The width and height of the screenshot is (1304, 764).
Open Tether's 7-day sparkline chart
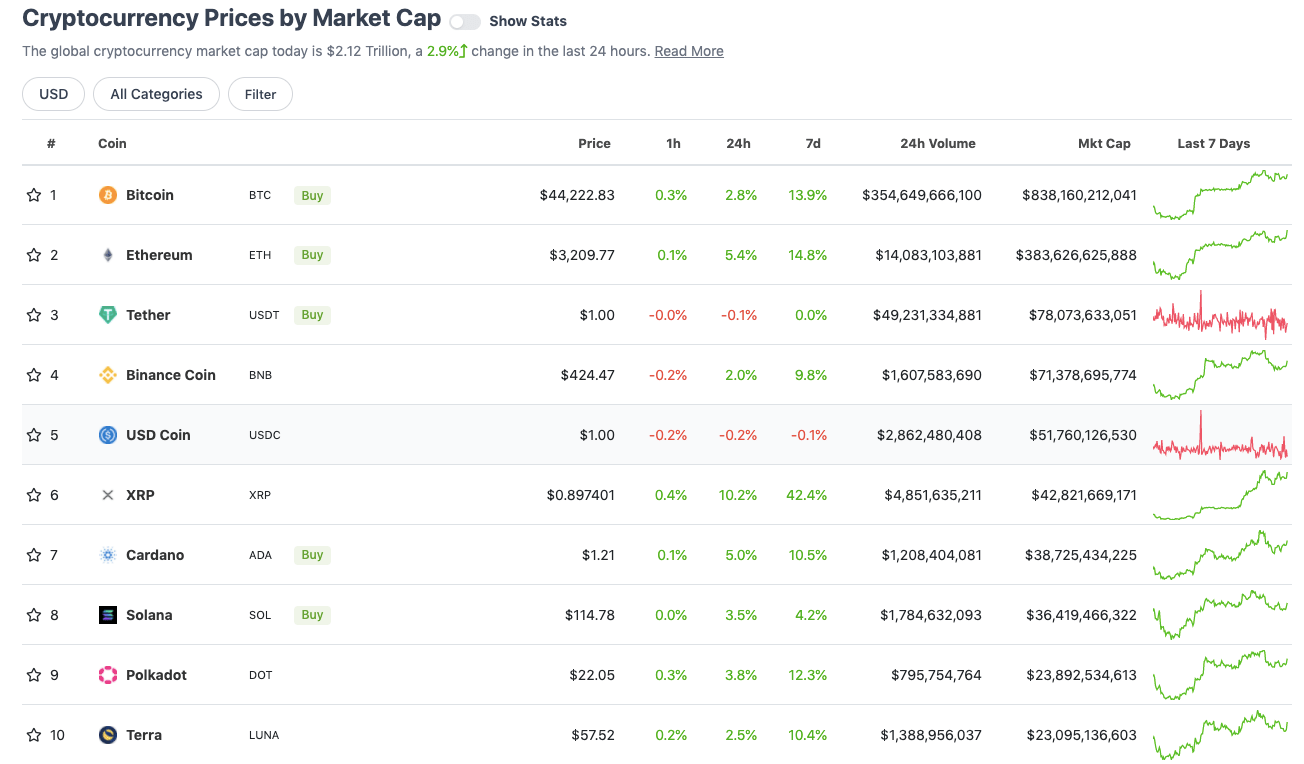click(1220, 315)
